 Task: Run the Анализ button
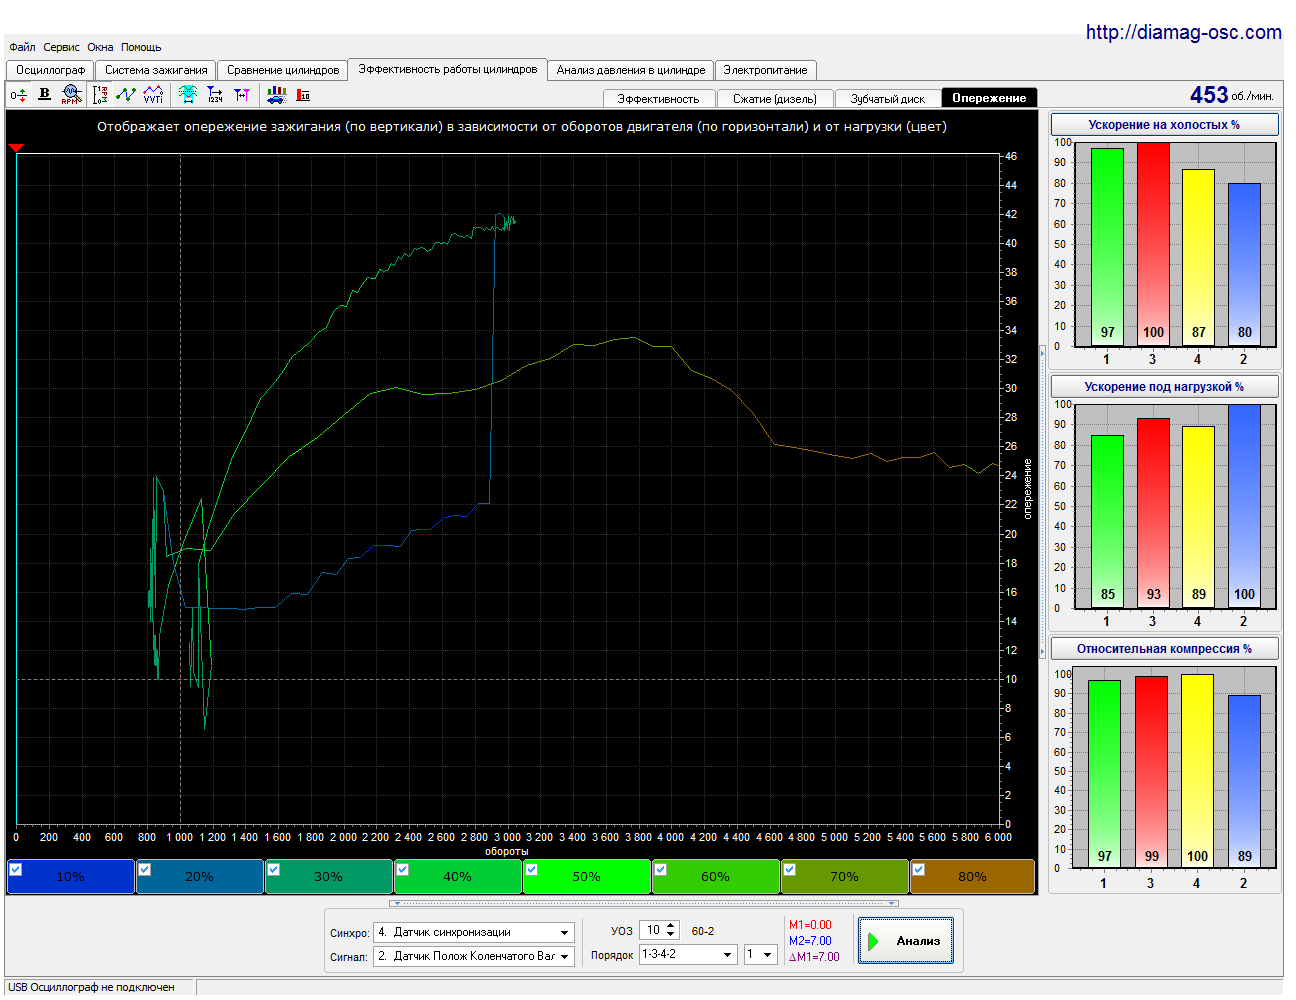coord(905,941)
